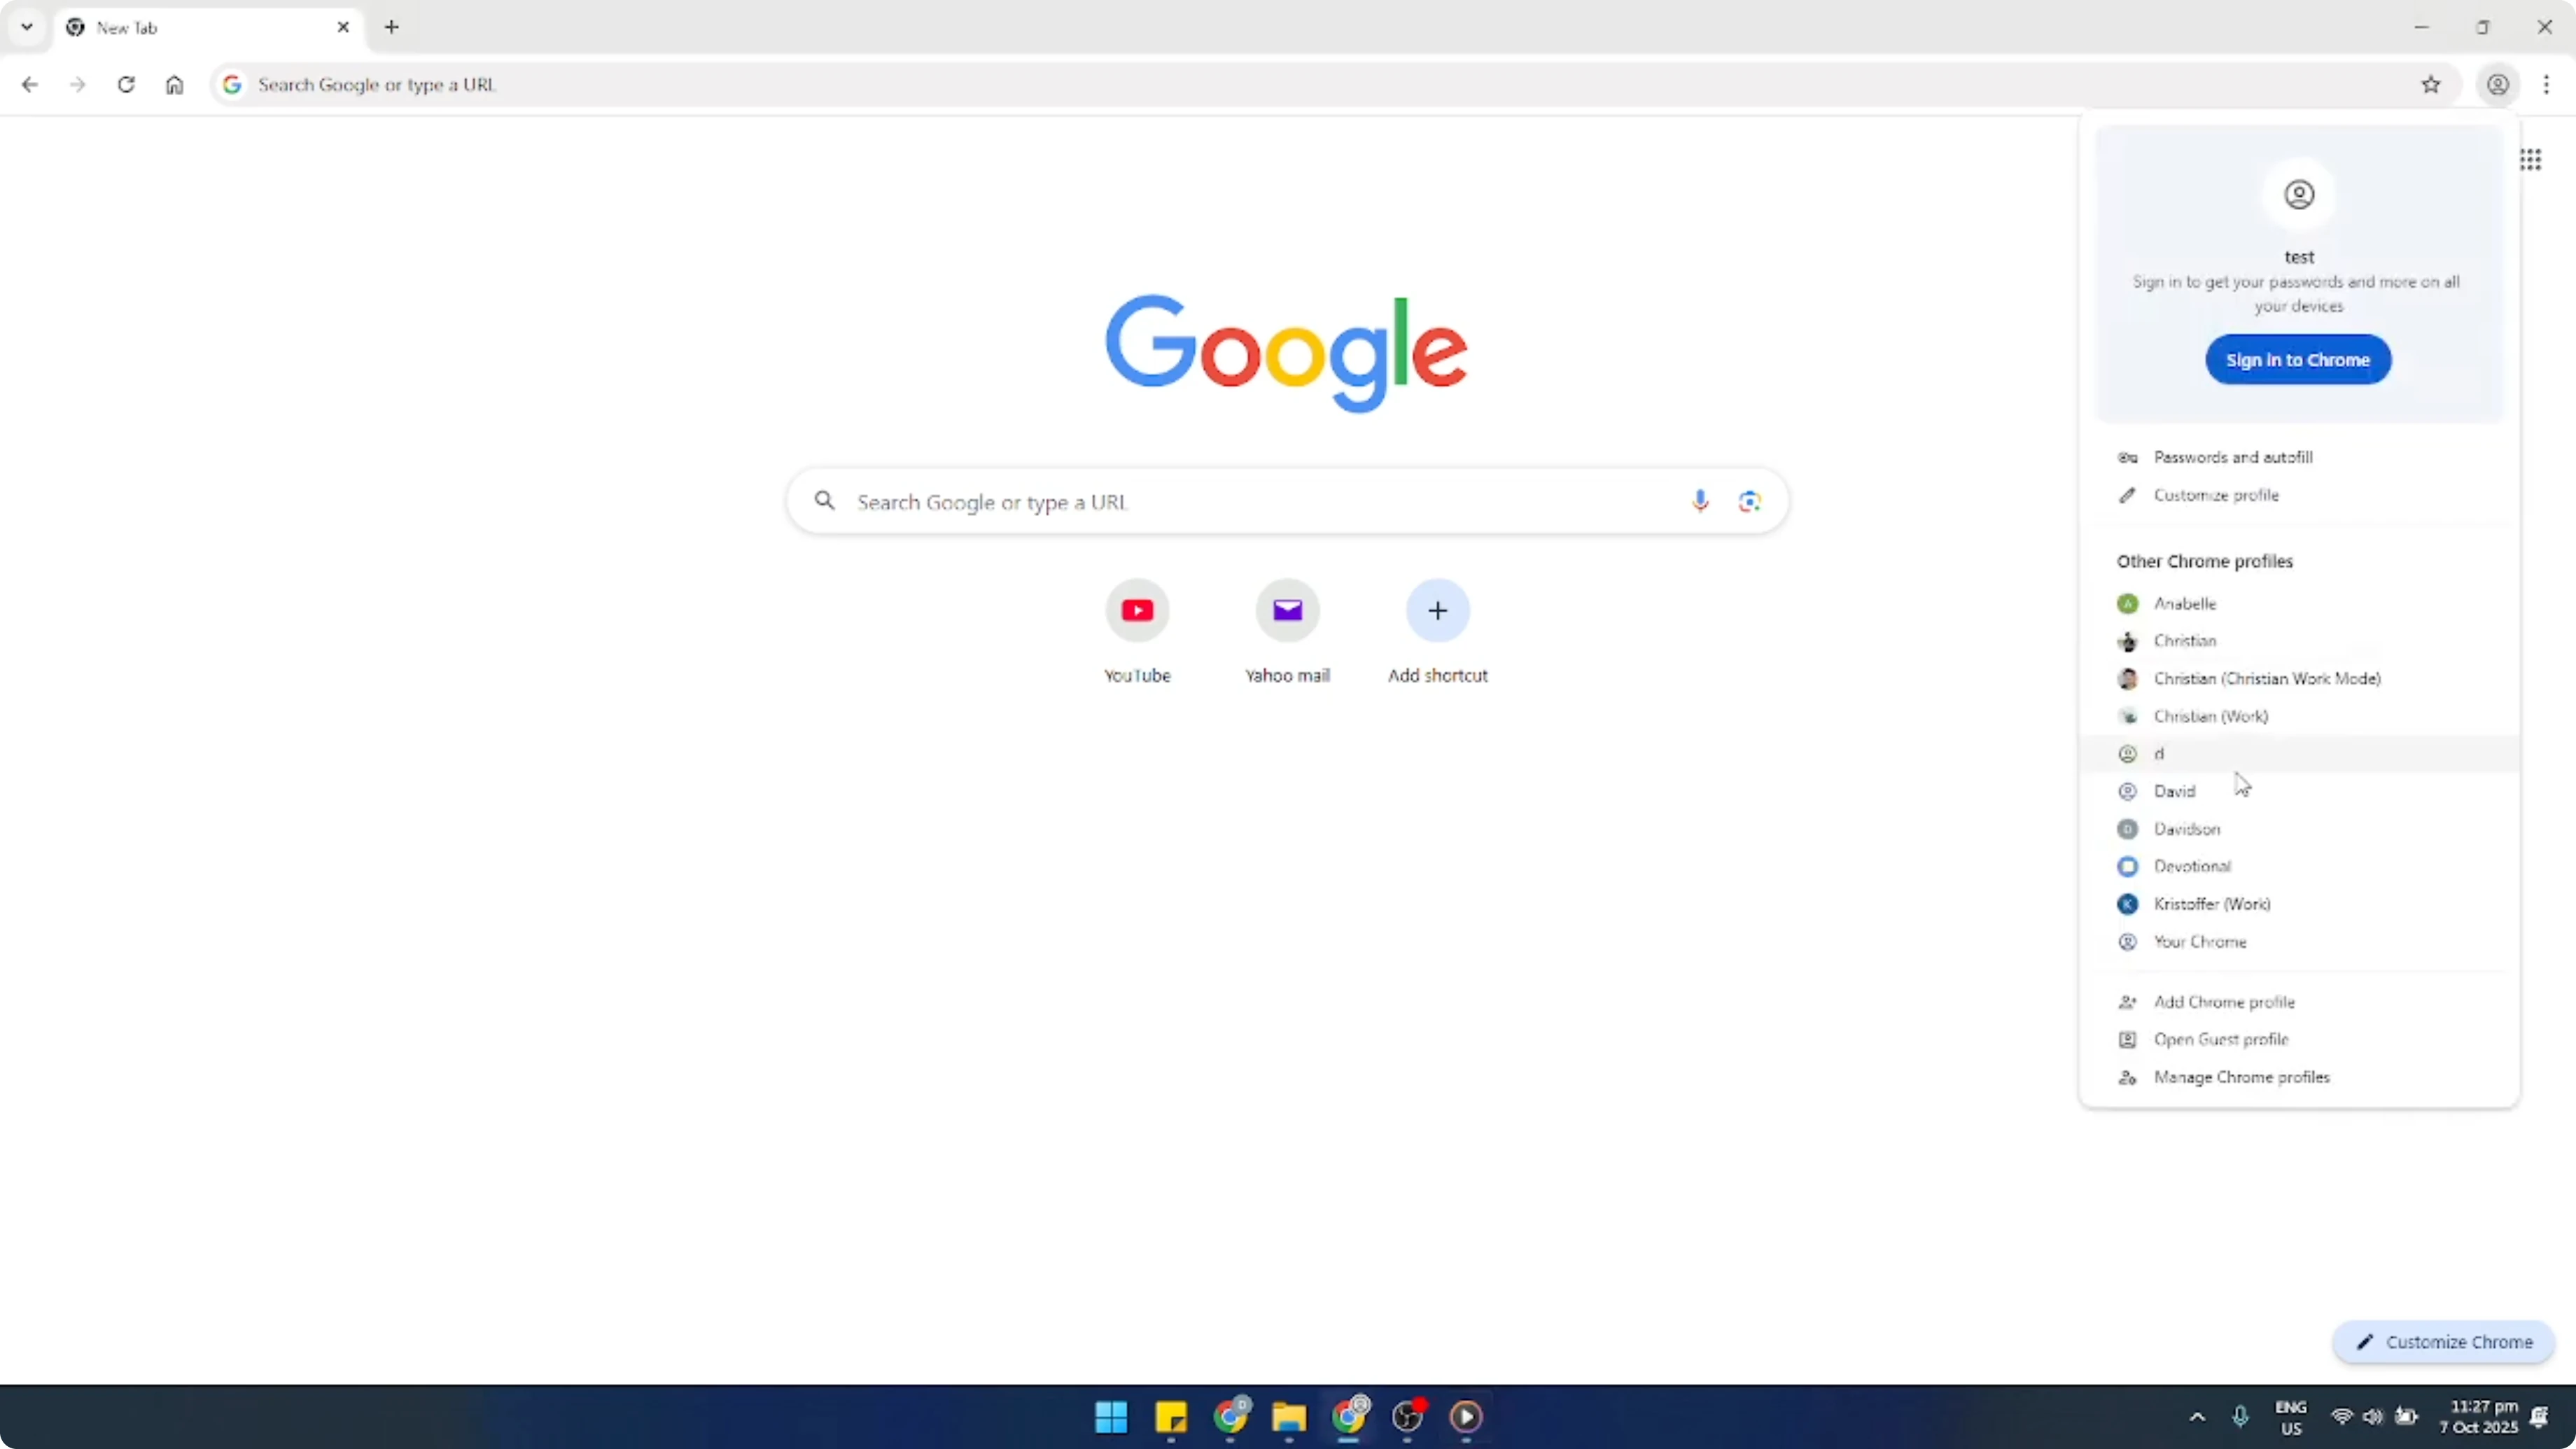The image size is (2576, 1449).
Task: Click Add Chrome profile
Action: pos(2224,1001)
